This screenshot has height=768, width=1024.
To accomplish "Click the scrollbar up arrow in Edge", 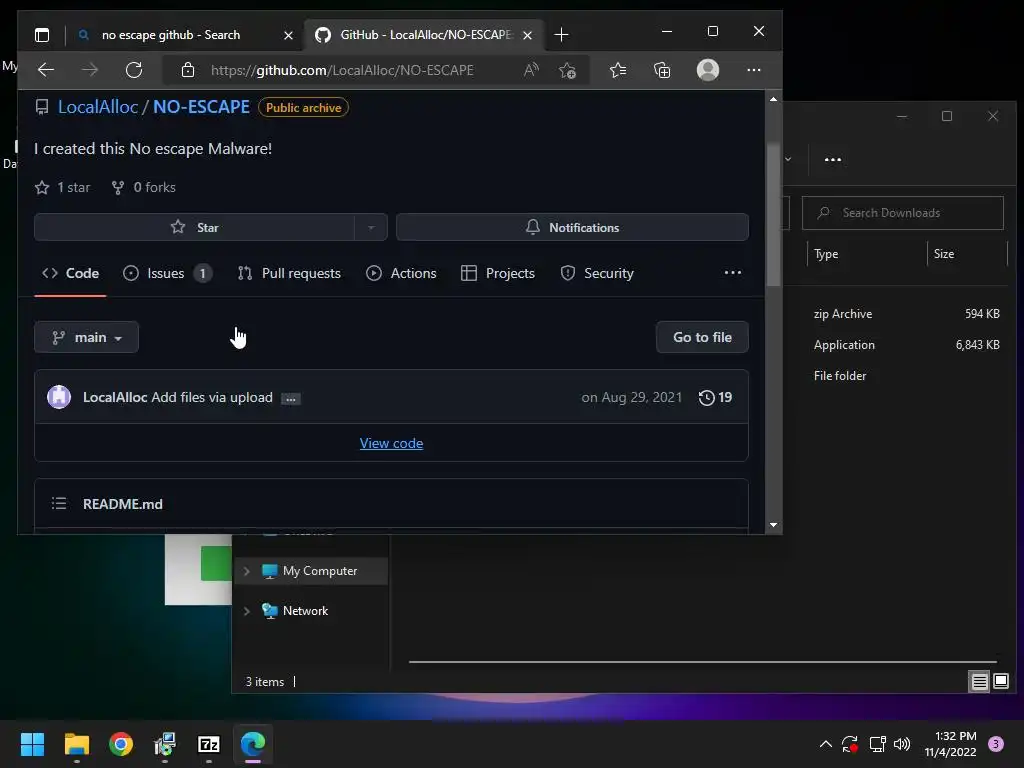I will click(x=773, y=99).
